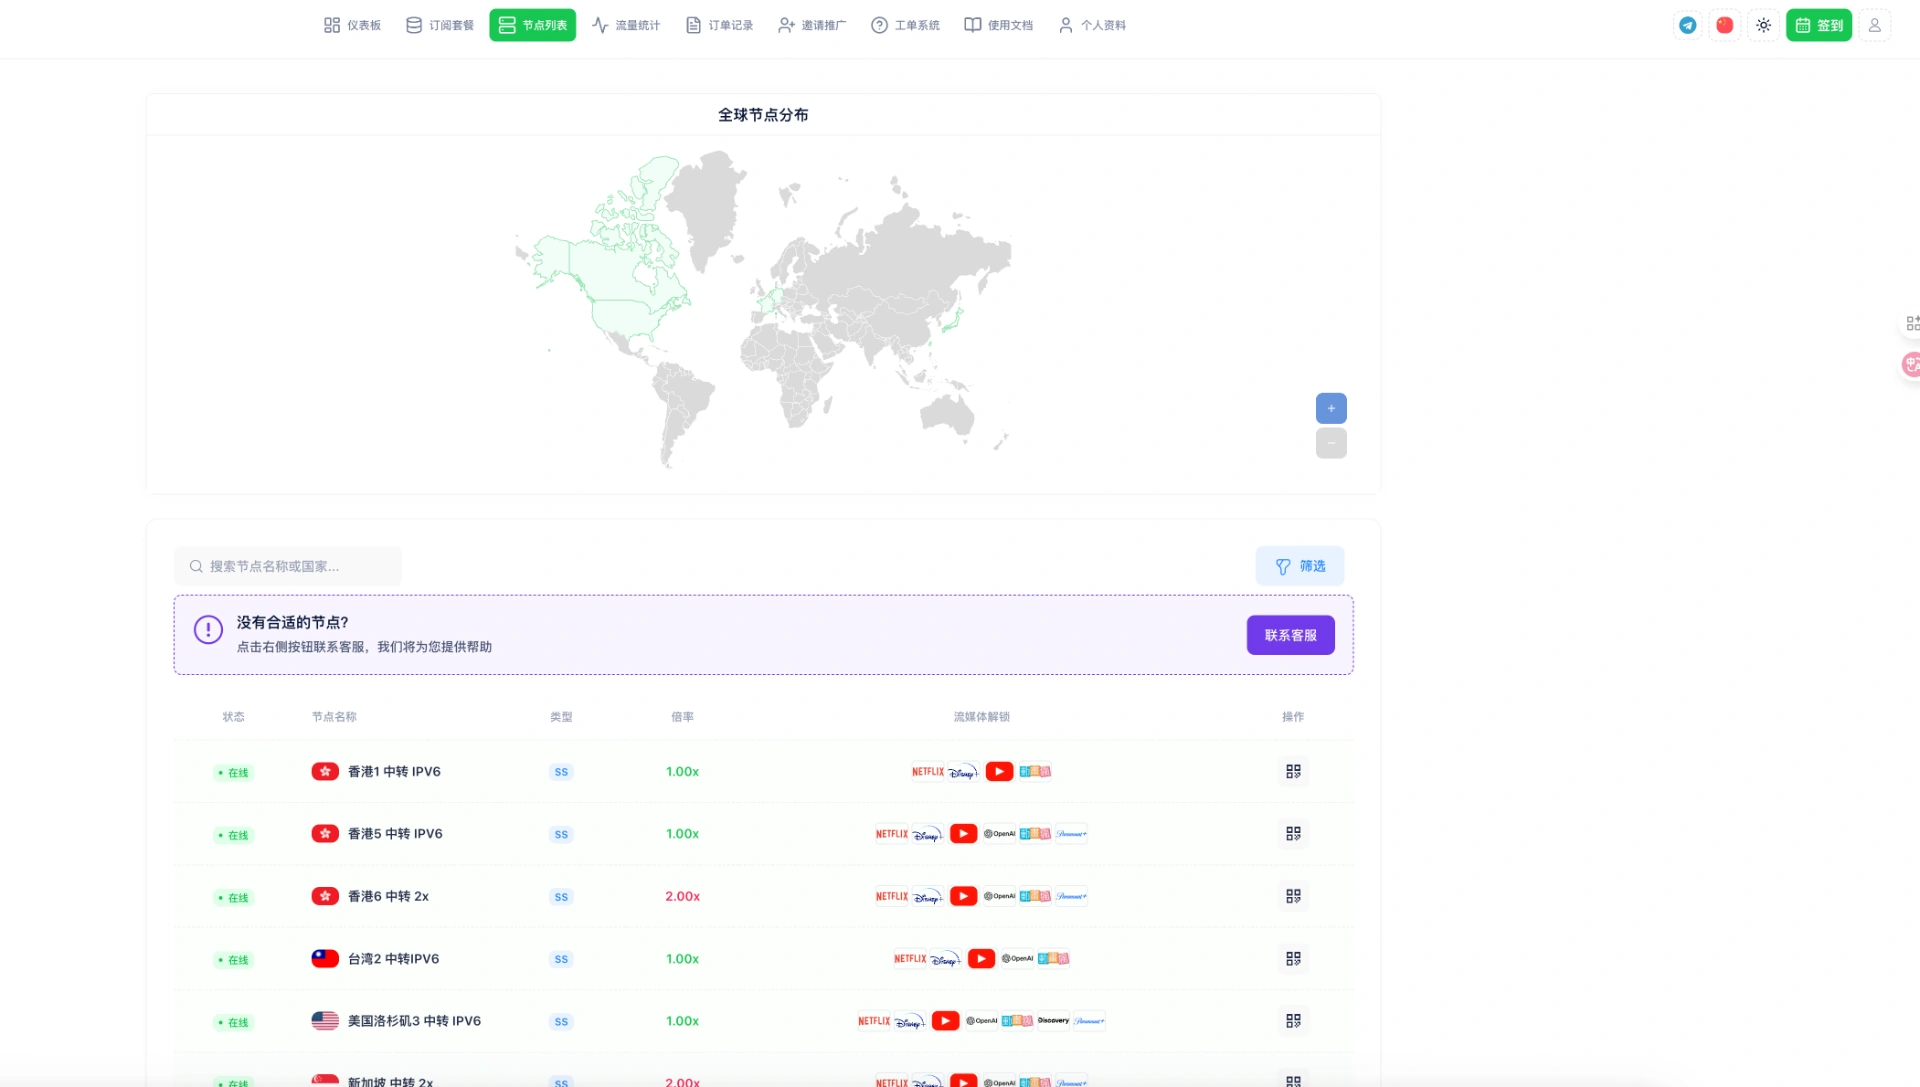Screen dimensions: 1920x1087
Task: Show the QR code for 香港1 中转 IPV6
Action: [1293, 771]
